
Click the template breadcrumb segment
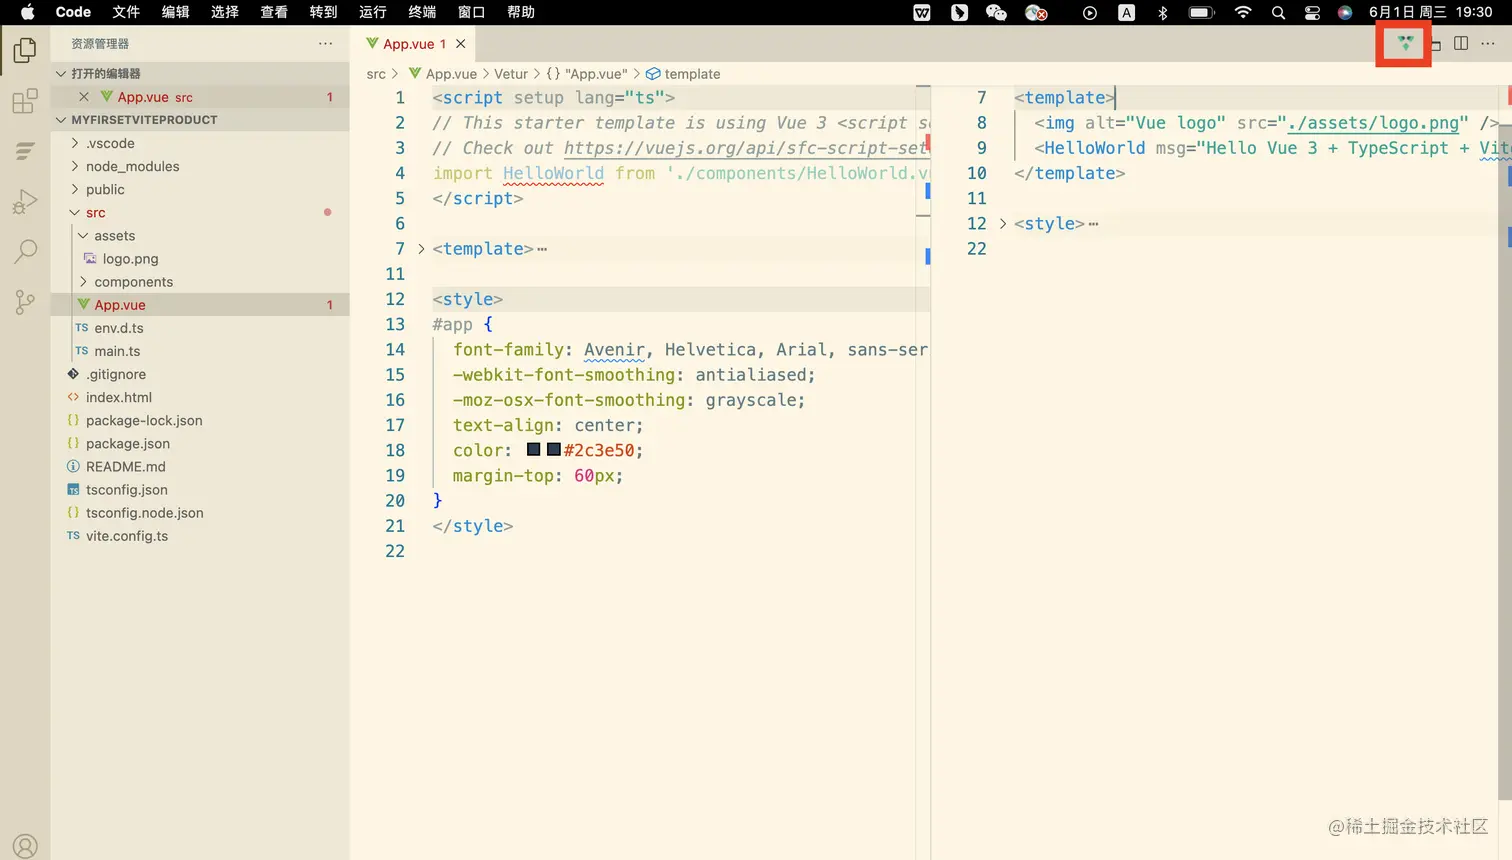pyautogui.click(x=683, y=74)
